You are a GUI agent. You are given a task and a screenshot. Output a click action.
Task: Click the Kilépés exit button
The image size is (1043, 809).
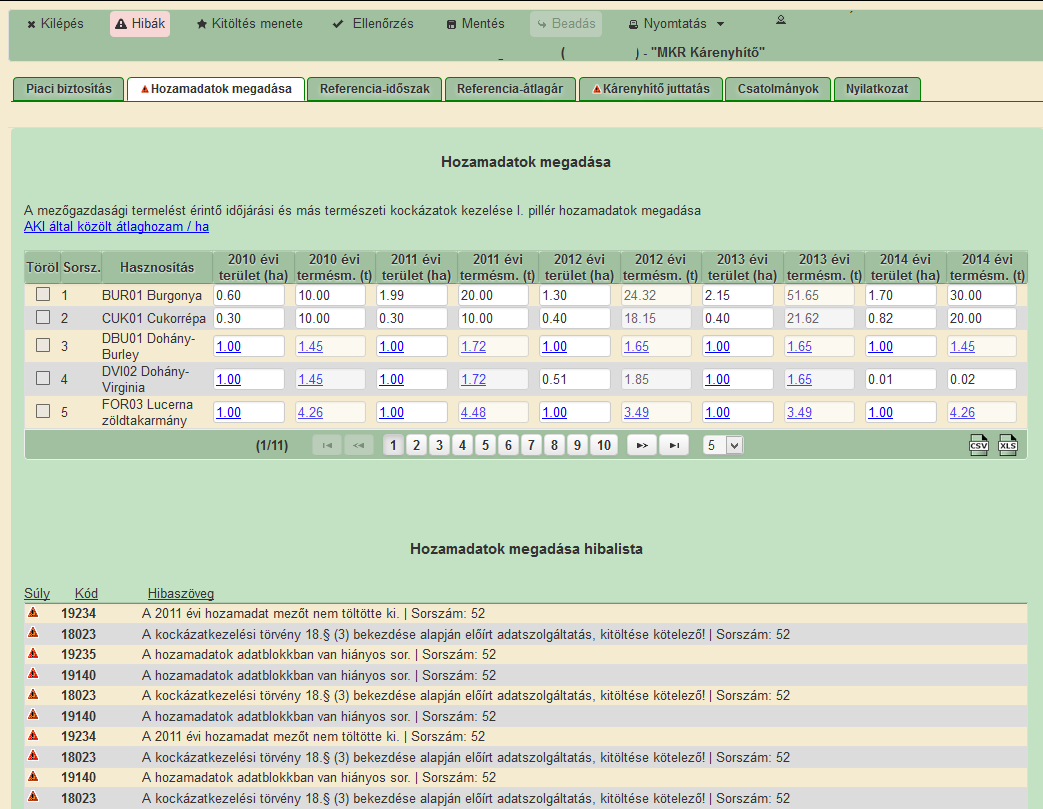tap(55, 24)
